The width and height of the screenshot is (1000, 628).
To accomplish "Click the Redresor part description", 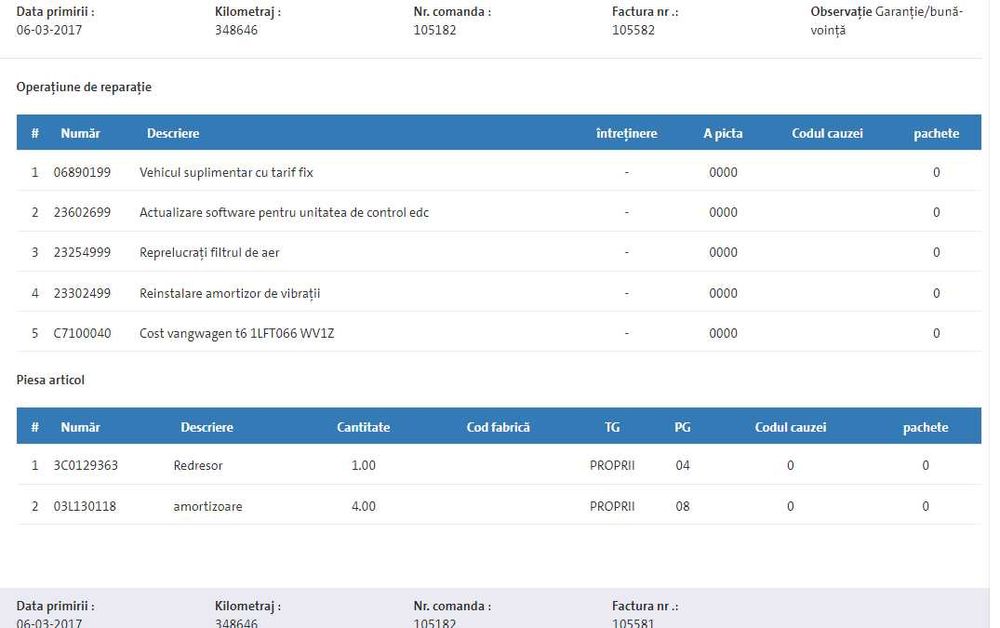I will [x=198, y=465].
